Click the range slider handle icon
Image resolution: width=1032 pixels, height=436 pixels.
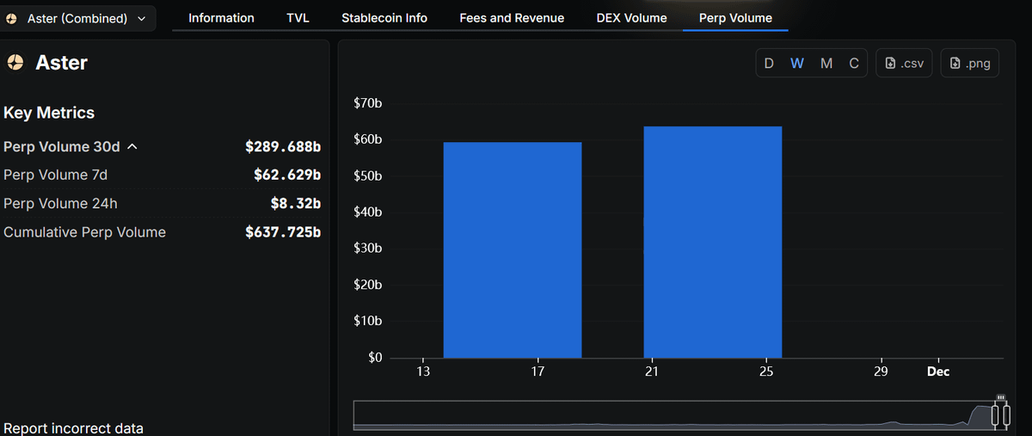pos(999,415)
